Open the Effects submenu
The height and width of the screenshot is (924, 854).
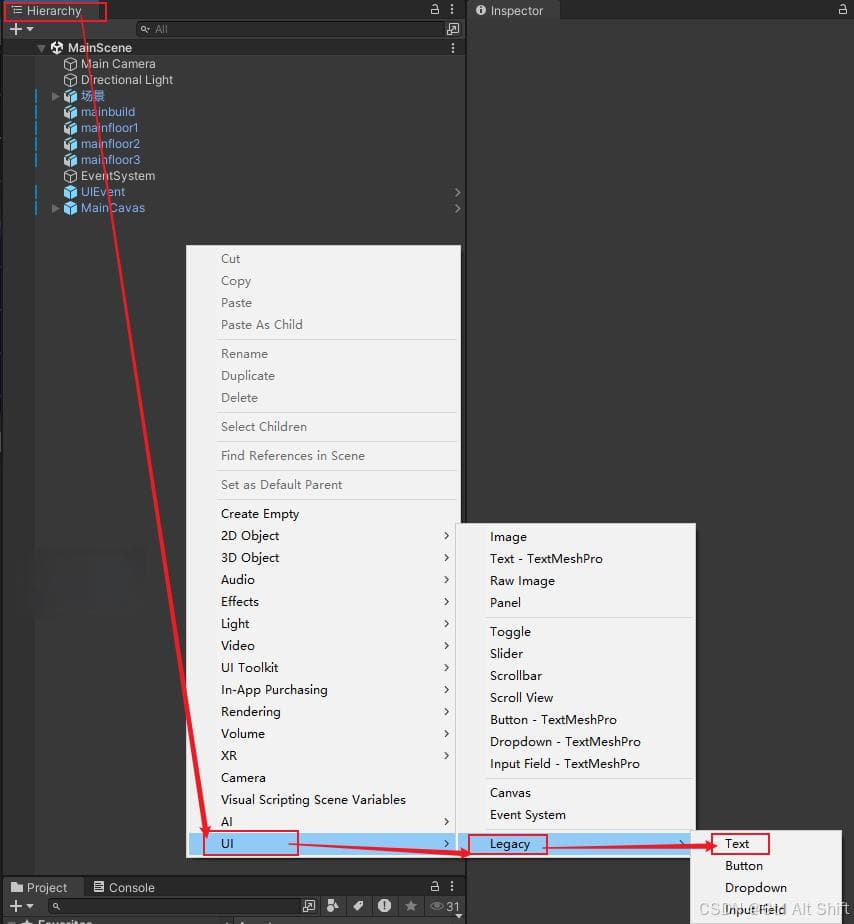[322, 602]
